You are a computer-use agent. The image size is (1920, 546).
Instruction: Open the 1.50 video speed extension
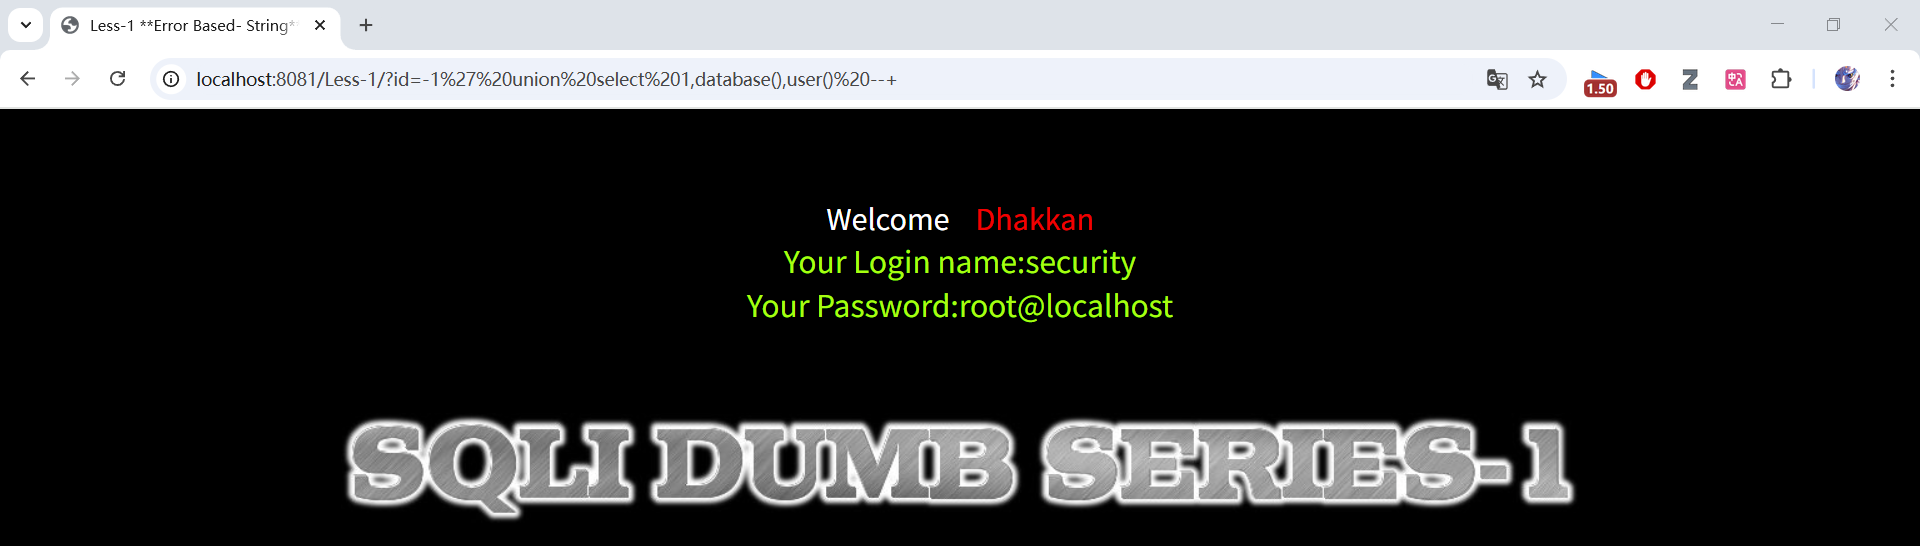[x=1600, y=81]
